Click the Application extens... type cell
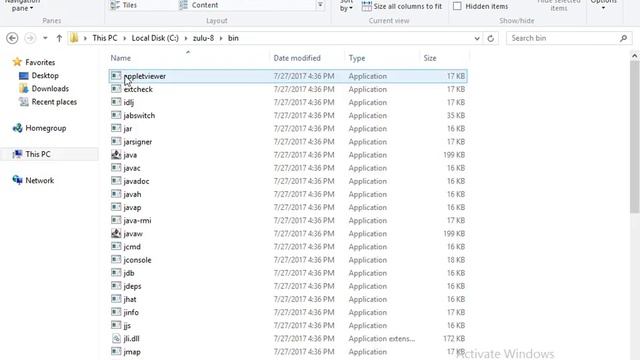This screenshot has height=360, width=640. [x=382, y=338]
